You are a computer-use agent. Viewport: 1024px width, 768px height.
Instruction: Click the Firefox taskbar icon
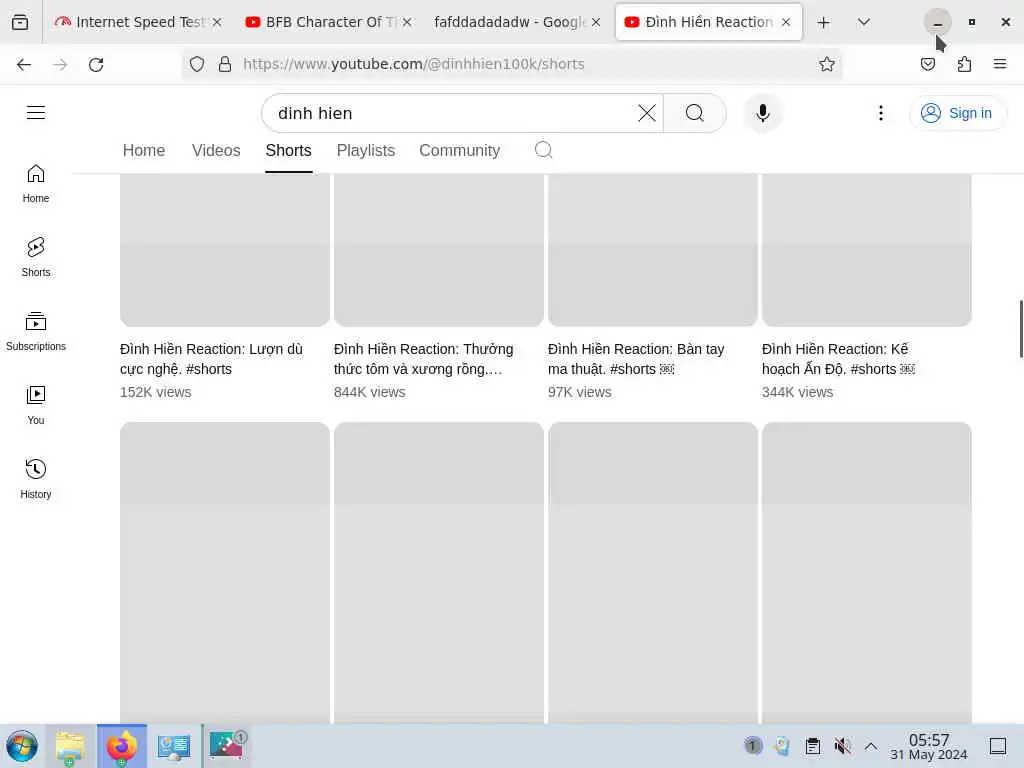[122, 746]
